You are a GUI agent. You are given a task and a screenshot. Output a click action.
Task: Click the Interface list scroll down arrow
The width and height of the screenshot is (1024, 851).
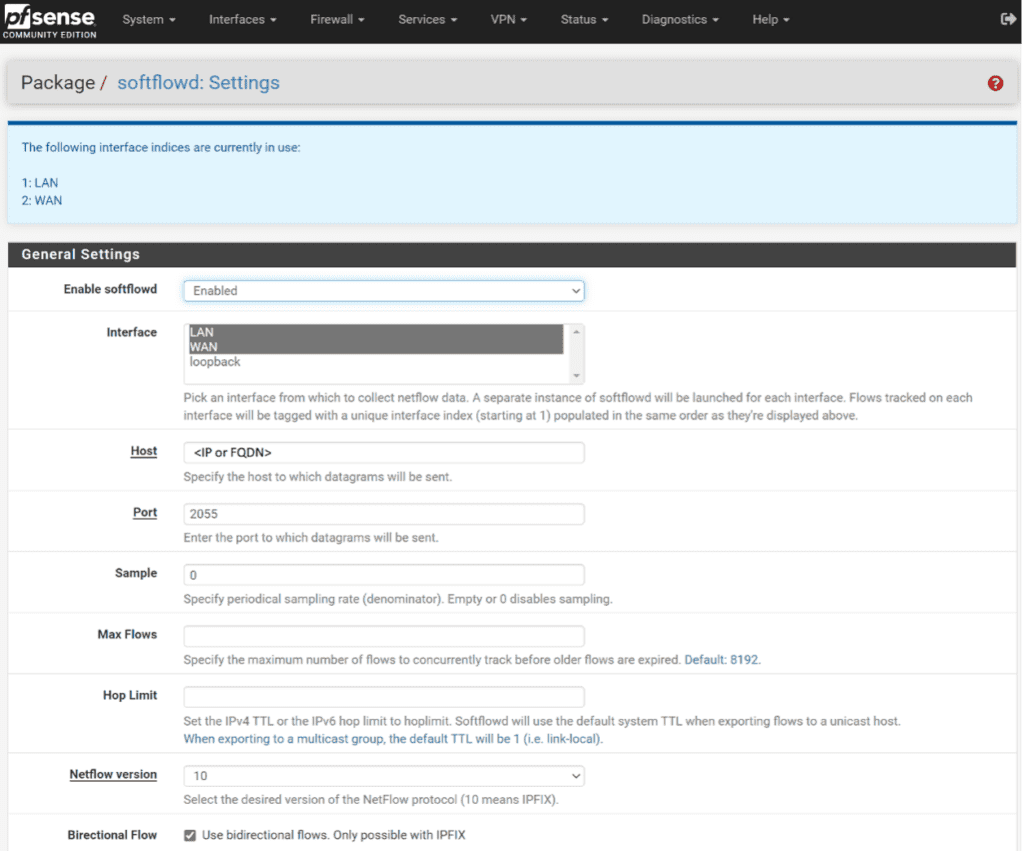(576, 376)
